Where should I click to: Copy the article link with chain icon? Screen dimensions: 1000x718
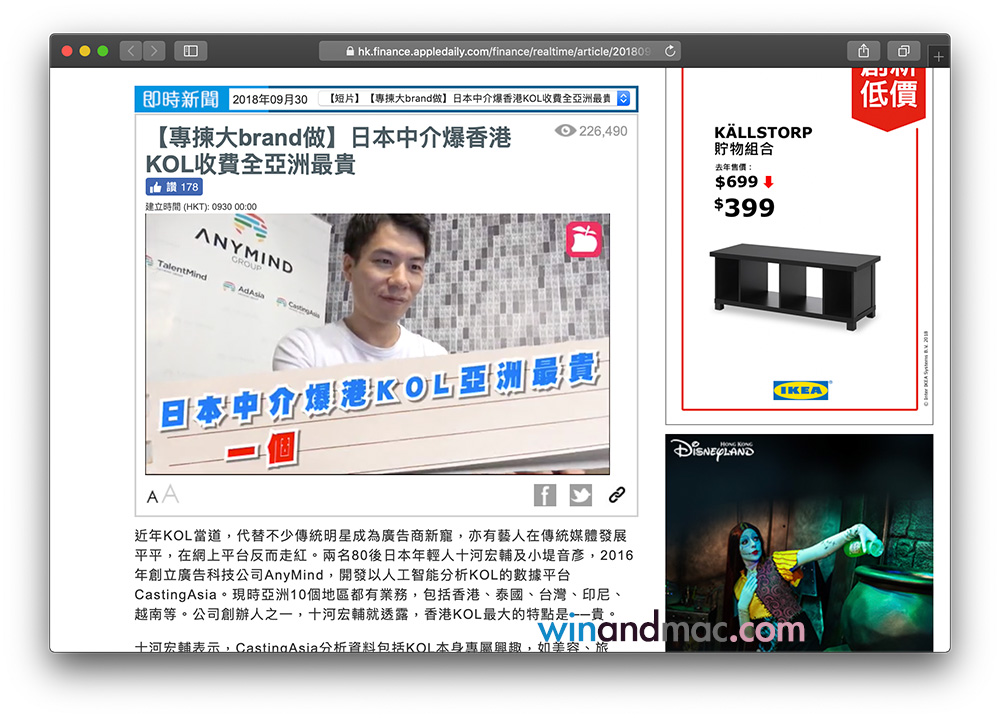617,495
